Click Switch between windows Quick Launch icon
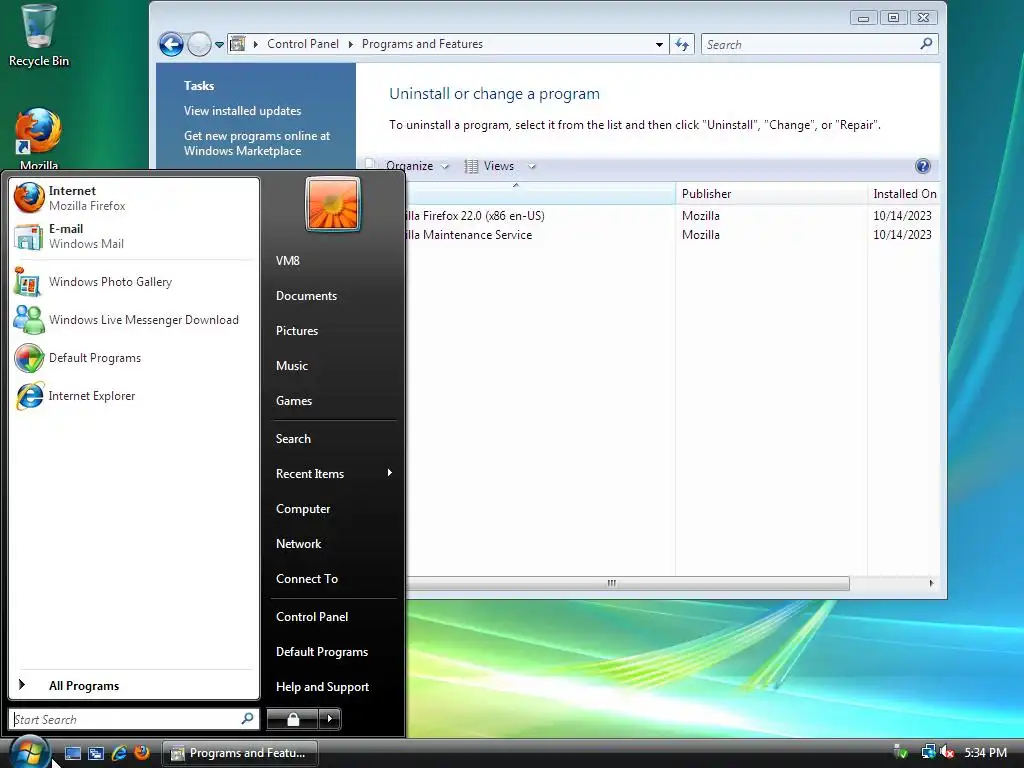This screenshot has height=768, width=1024. point(96,753)
